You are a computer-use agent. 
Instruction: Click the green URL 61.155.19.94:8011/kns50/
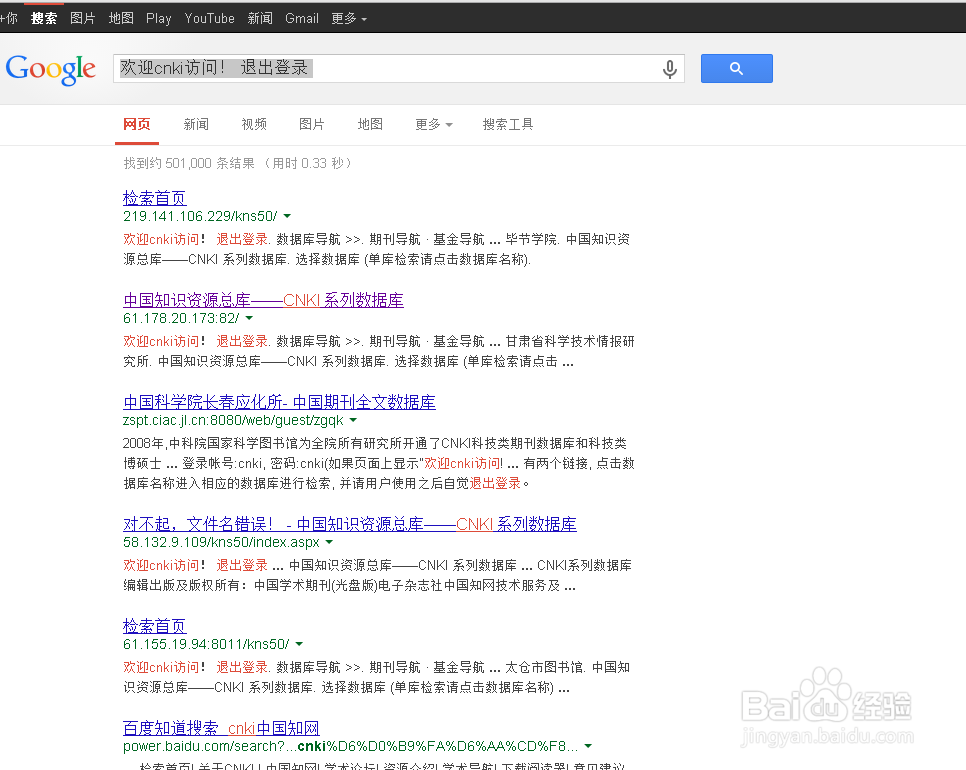tap(206, 644)
